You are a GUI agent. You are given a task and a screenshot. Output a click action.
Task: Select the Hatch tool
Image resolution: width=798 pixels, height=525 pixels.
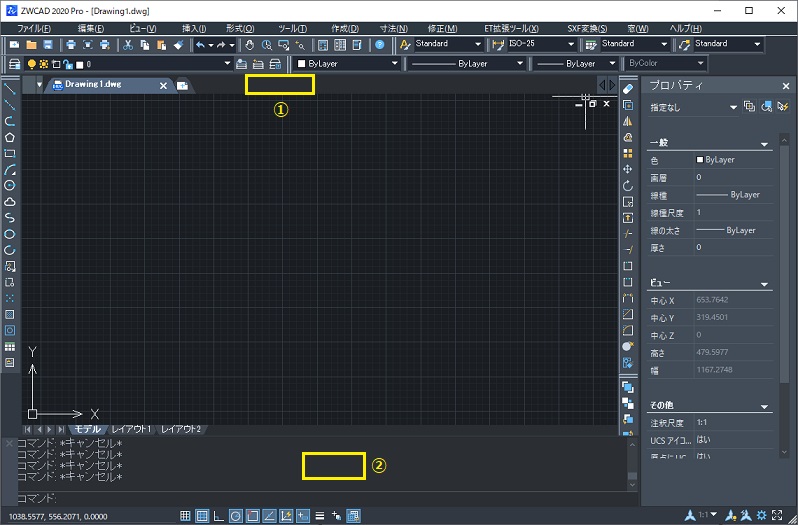pos(10,314)
